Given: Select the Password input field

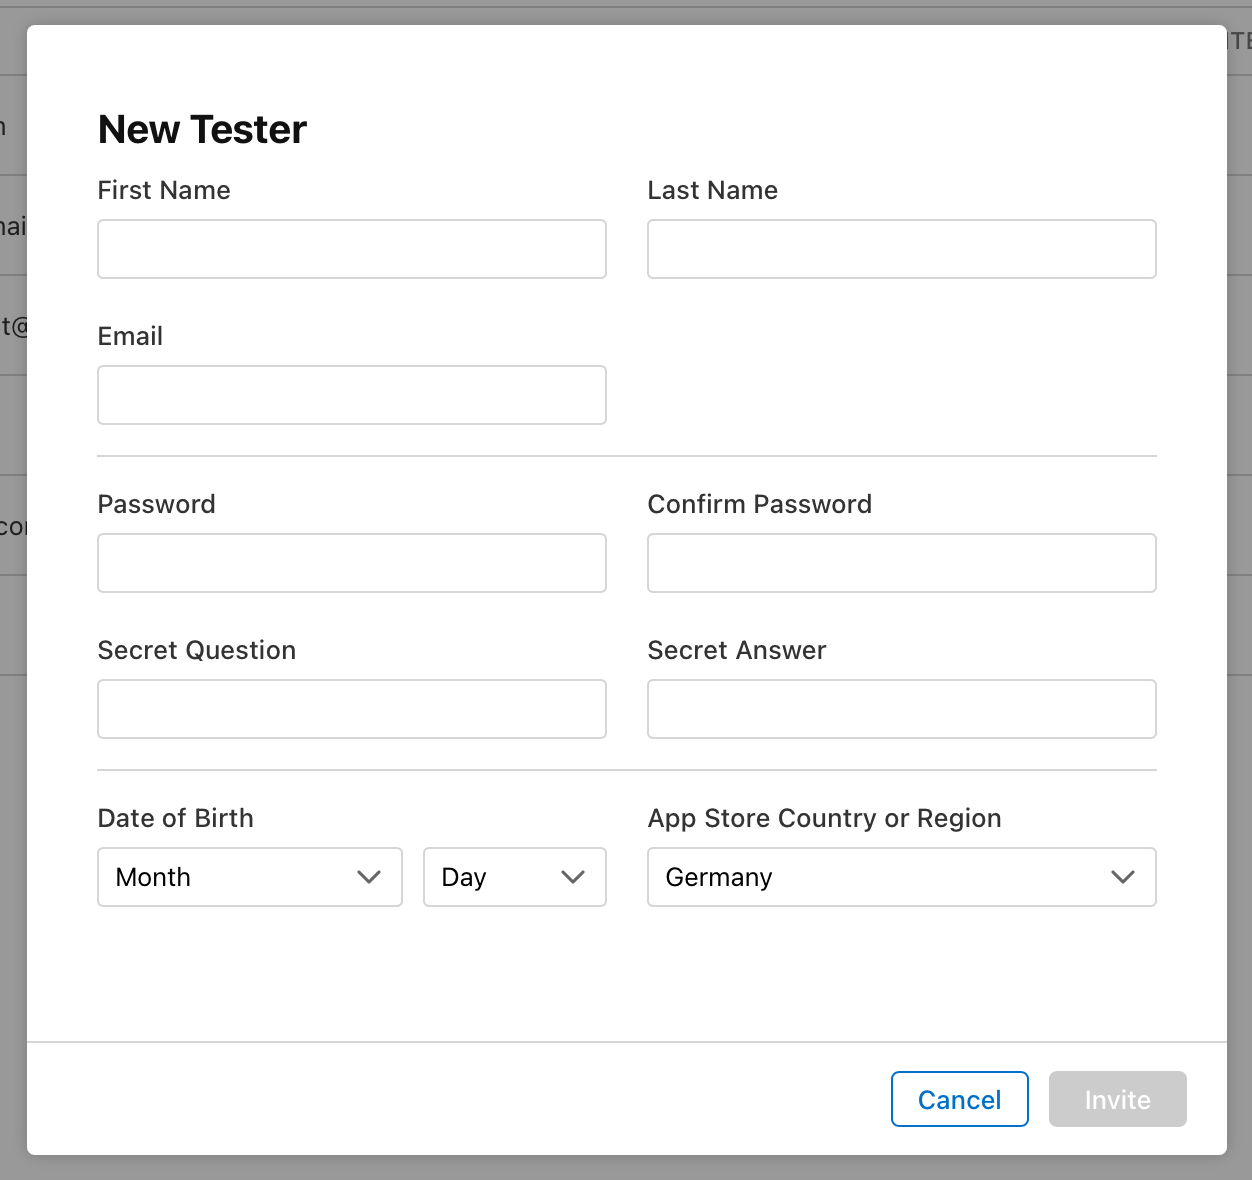Looking at the screenshot, I should (352, 563).
